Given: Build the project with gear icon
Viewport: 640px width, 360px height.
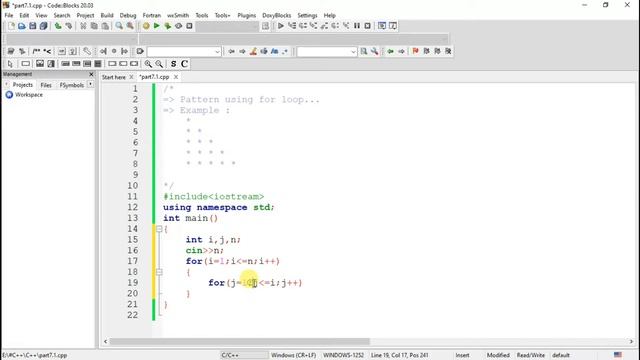Looking at the screenshot, I should (x=146, y=26).
